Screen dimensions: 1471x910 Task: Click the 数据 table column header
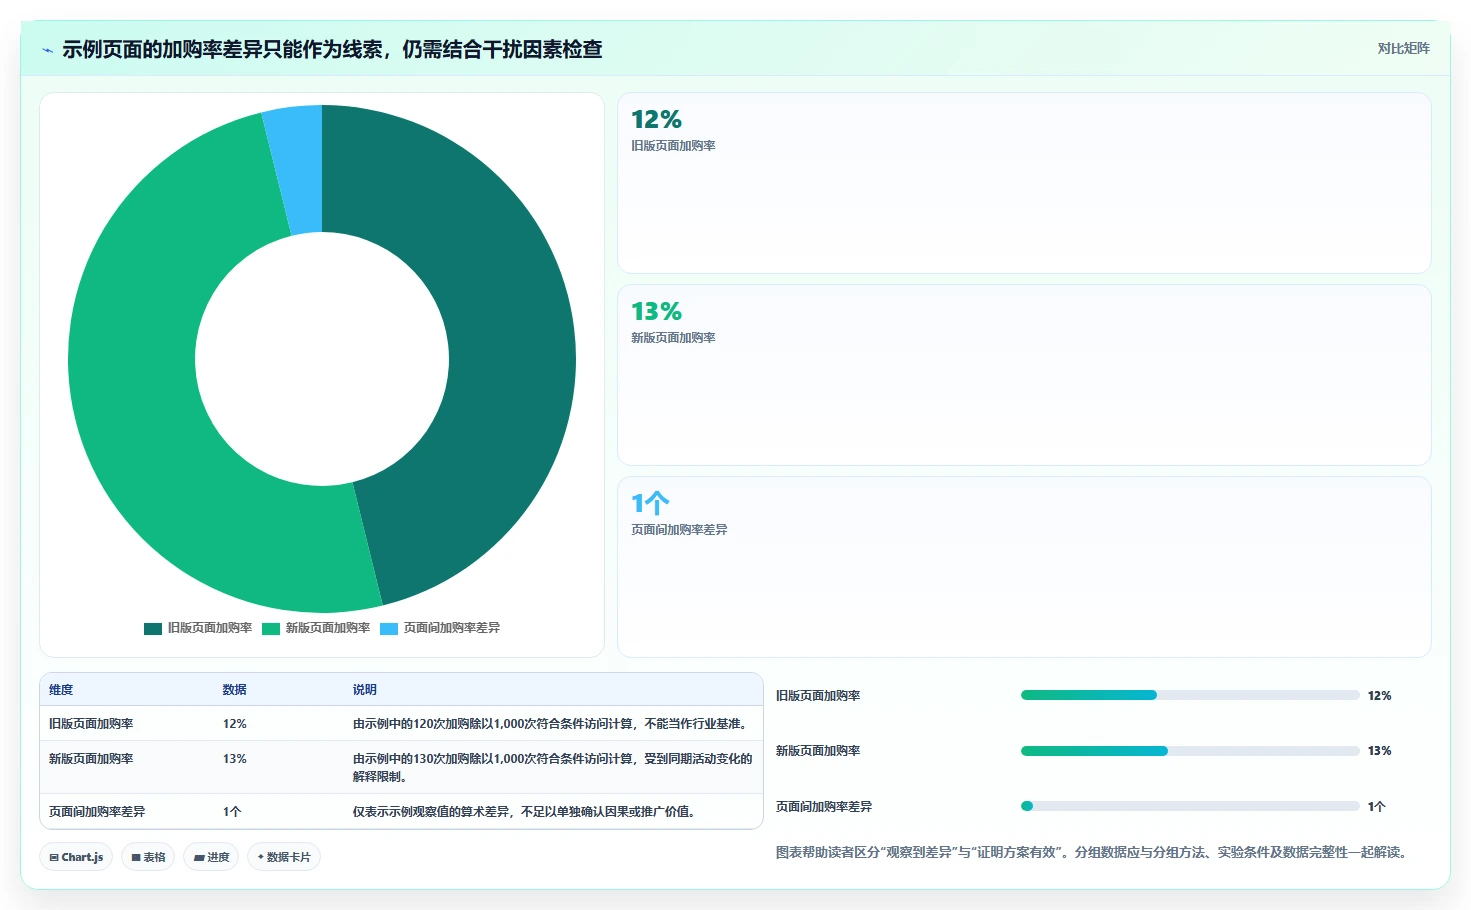235,690
